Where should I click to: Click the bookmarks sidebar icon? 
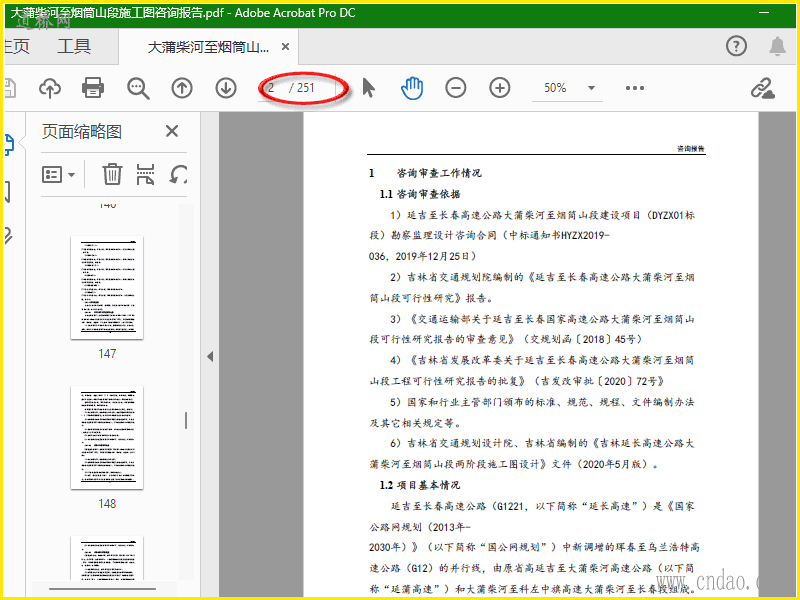point(7,191)
